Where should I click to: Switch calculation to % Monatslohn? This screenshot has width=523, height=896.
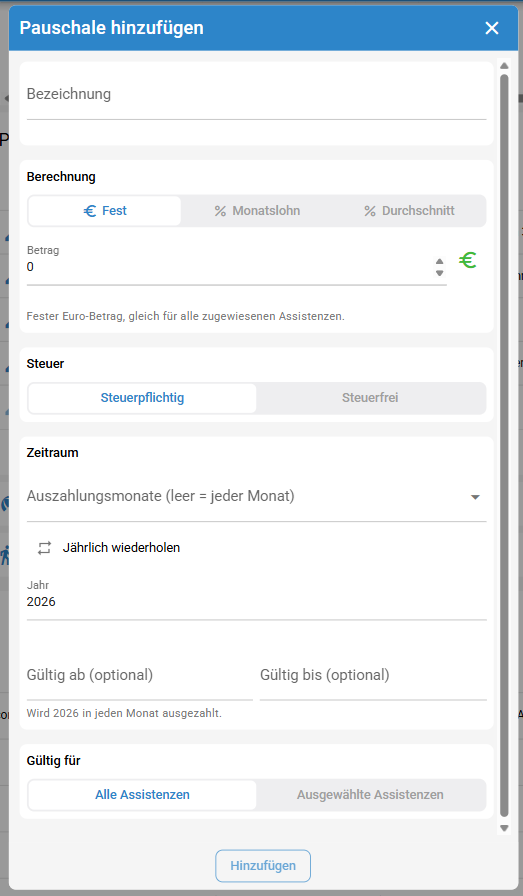pyautogui.click(x=257, y=211)
